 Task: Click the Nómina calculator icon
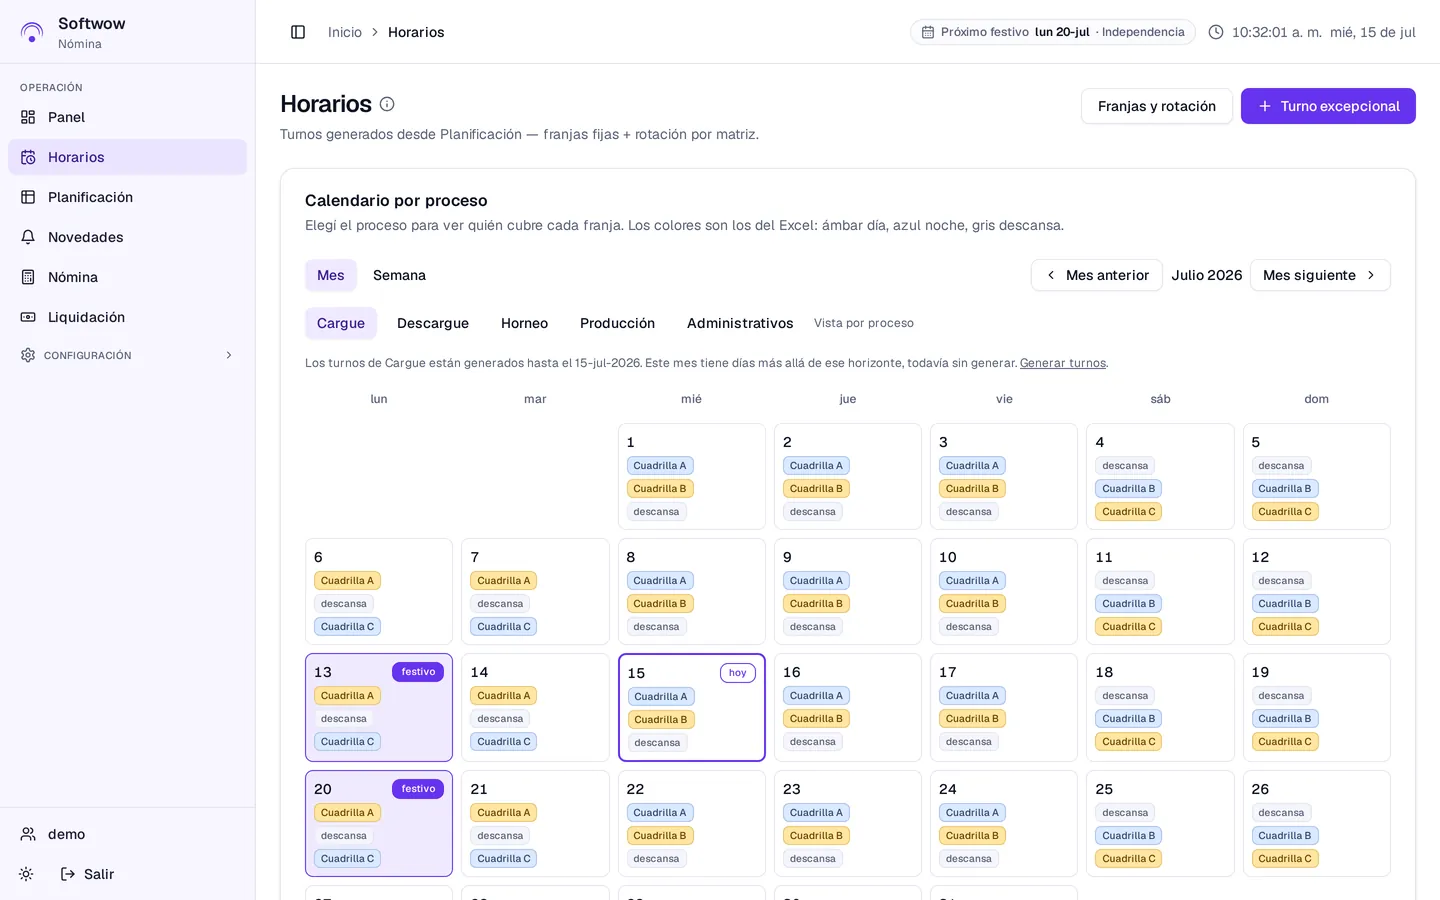pyautogui.click(x=28, y=277)
